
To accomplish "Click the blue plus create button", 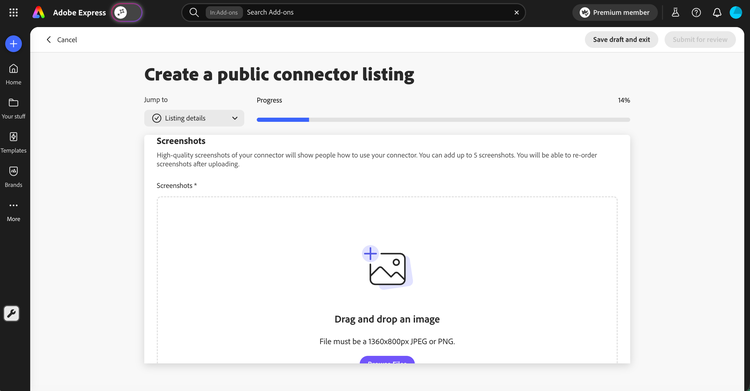I will 13,44.
